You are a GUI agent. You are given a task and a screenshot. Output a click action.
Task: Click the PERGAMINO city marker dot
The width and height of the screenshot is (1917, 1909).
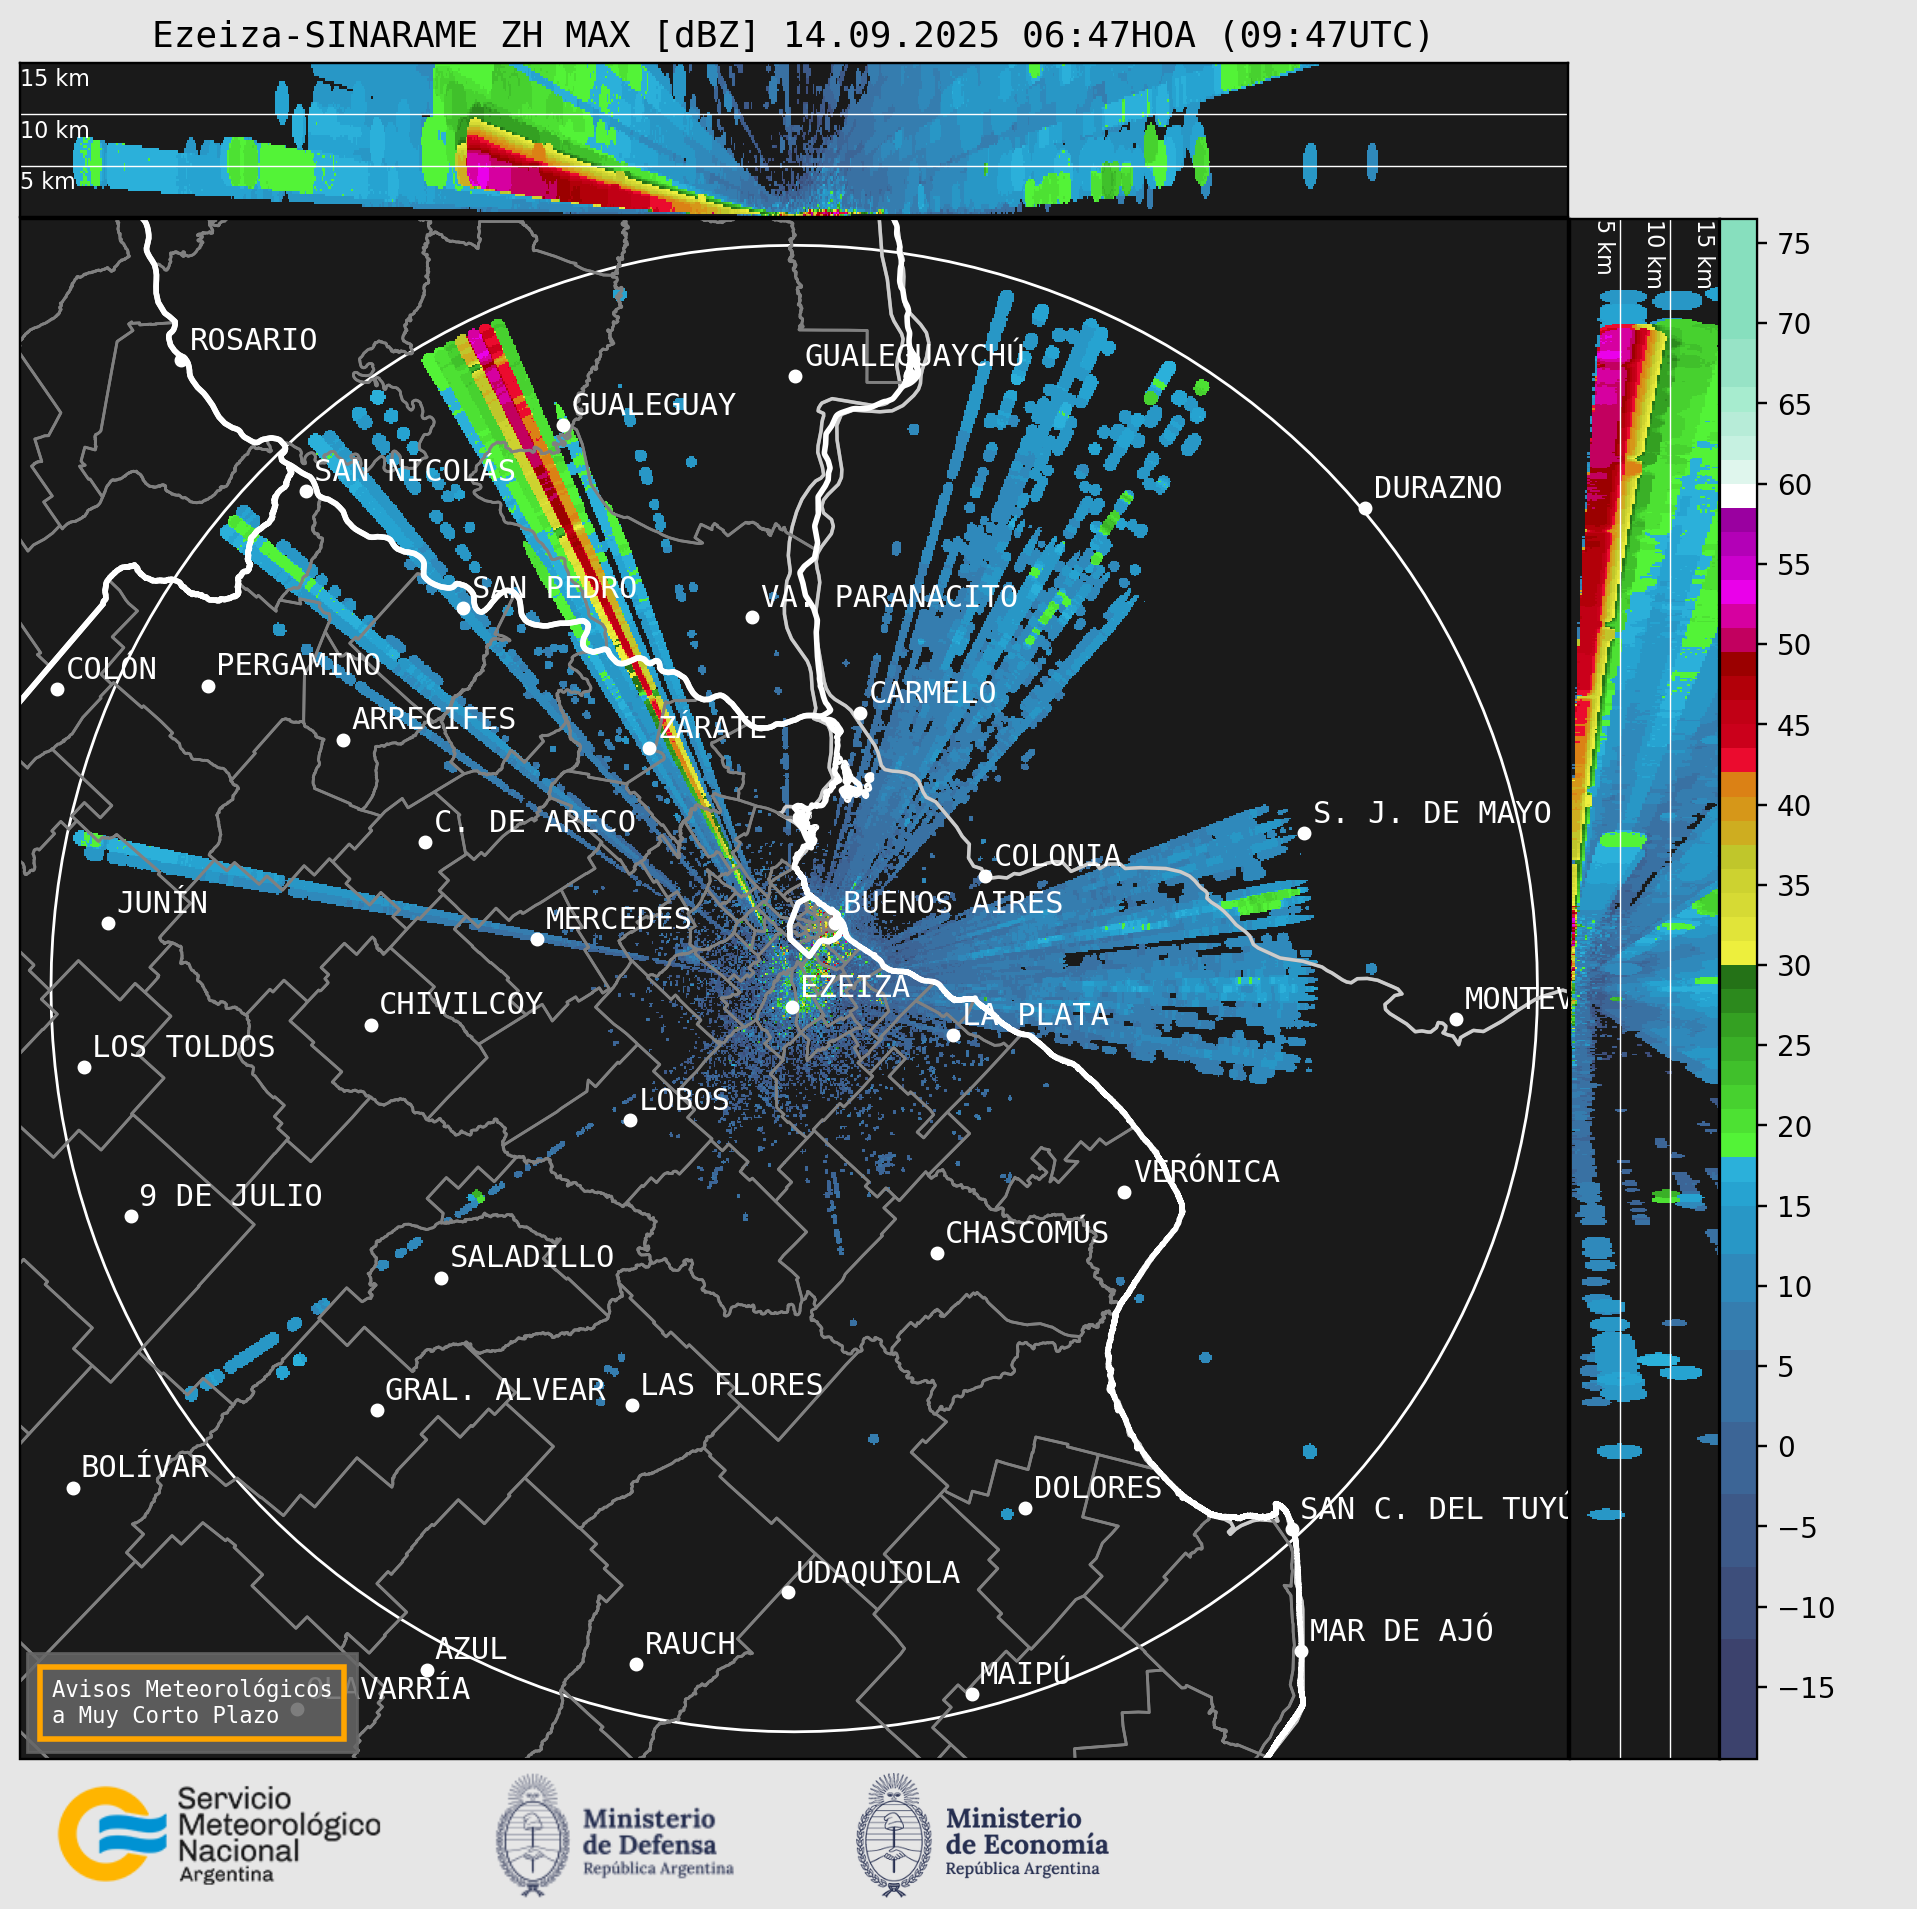point(208,687)
